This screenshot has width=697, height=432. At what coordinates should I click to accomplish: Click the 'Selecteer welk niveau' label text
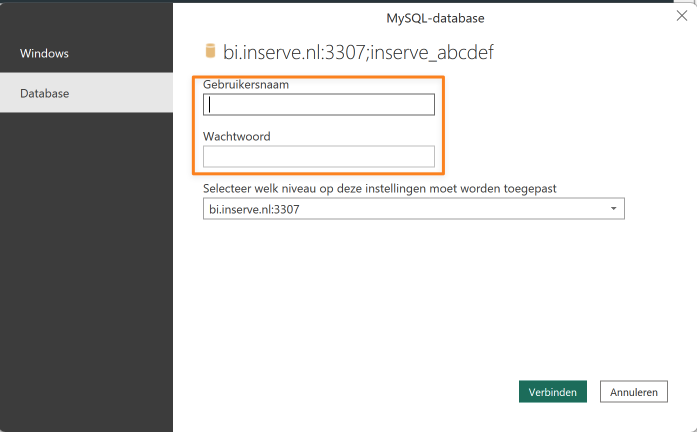click(380, 188)
